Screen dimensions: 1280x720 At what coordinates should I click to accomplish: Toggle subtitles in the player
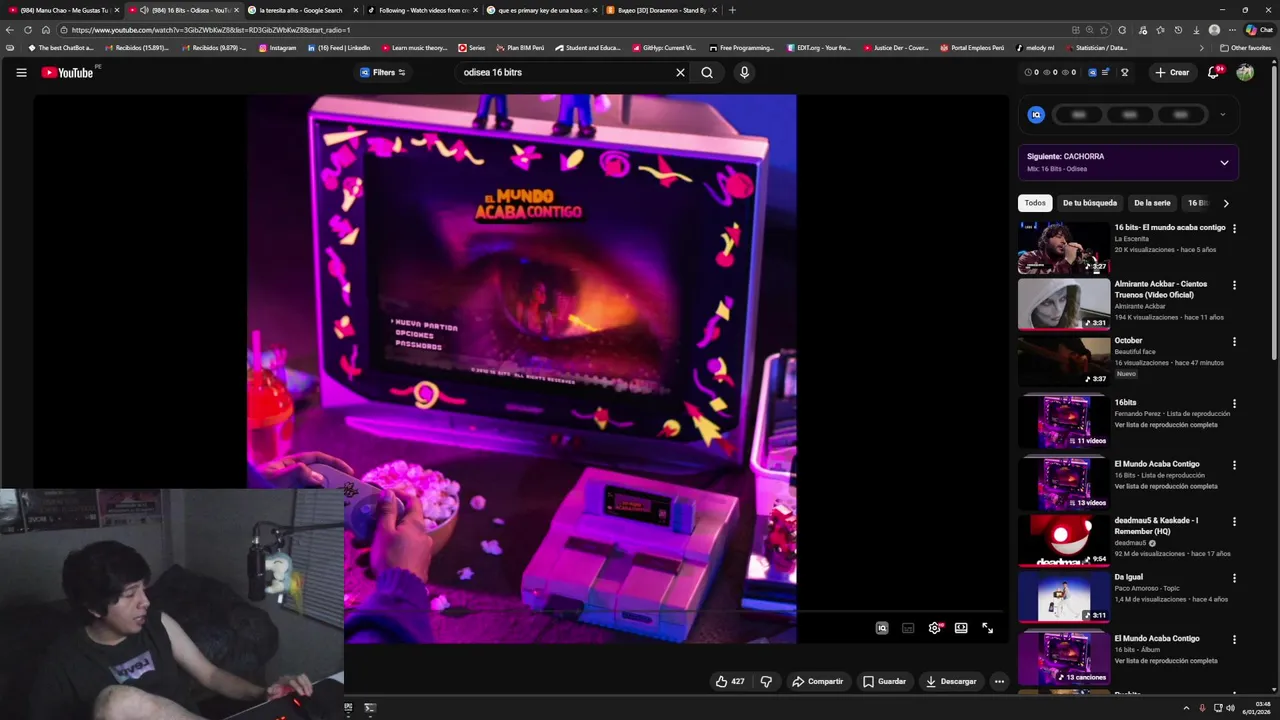click(908, 628)
